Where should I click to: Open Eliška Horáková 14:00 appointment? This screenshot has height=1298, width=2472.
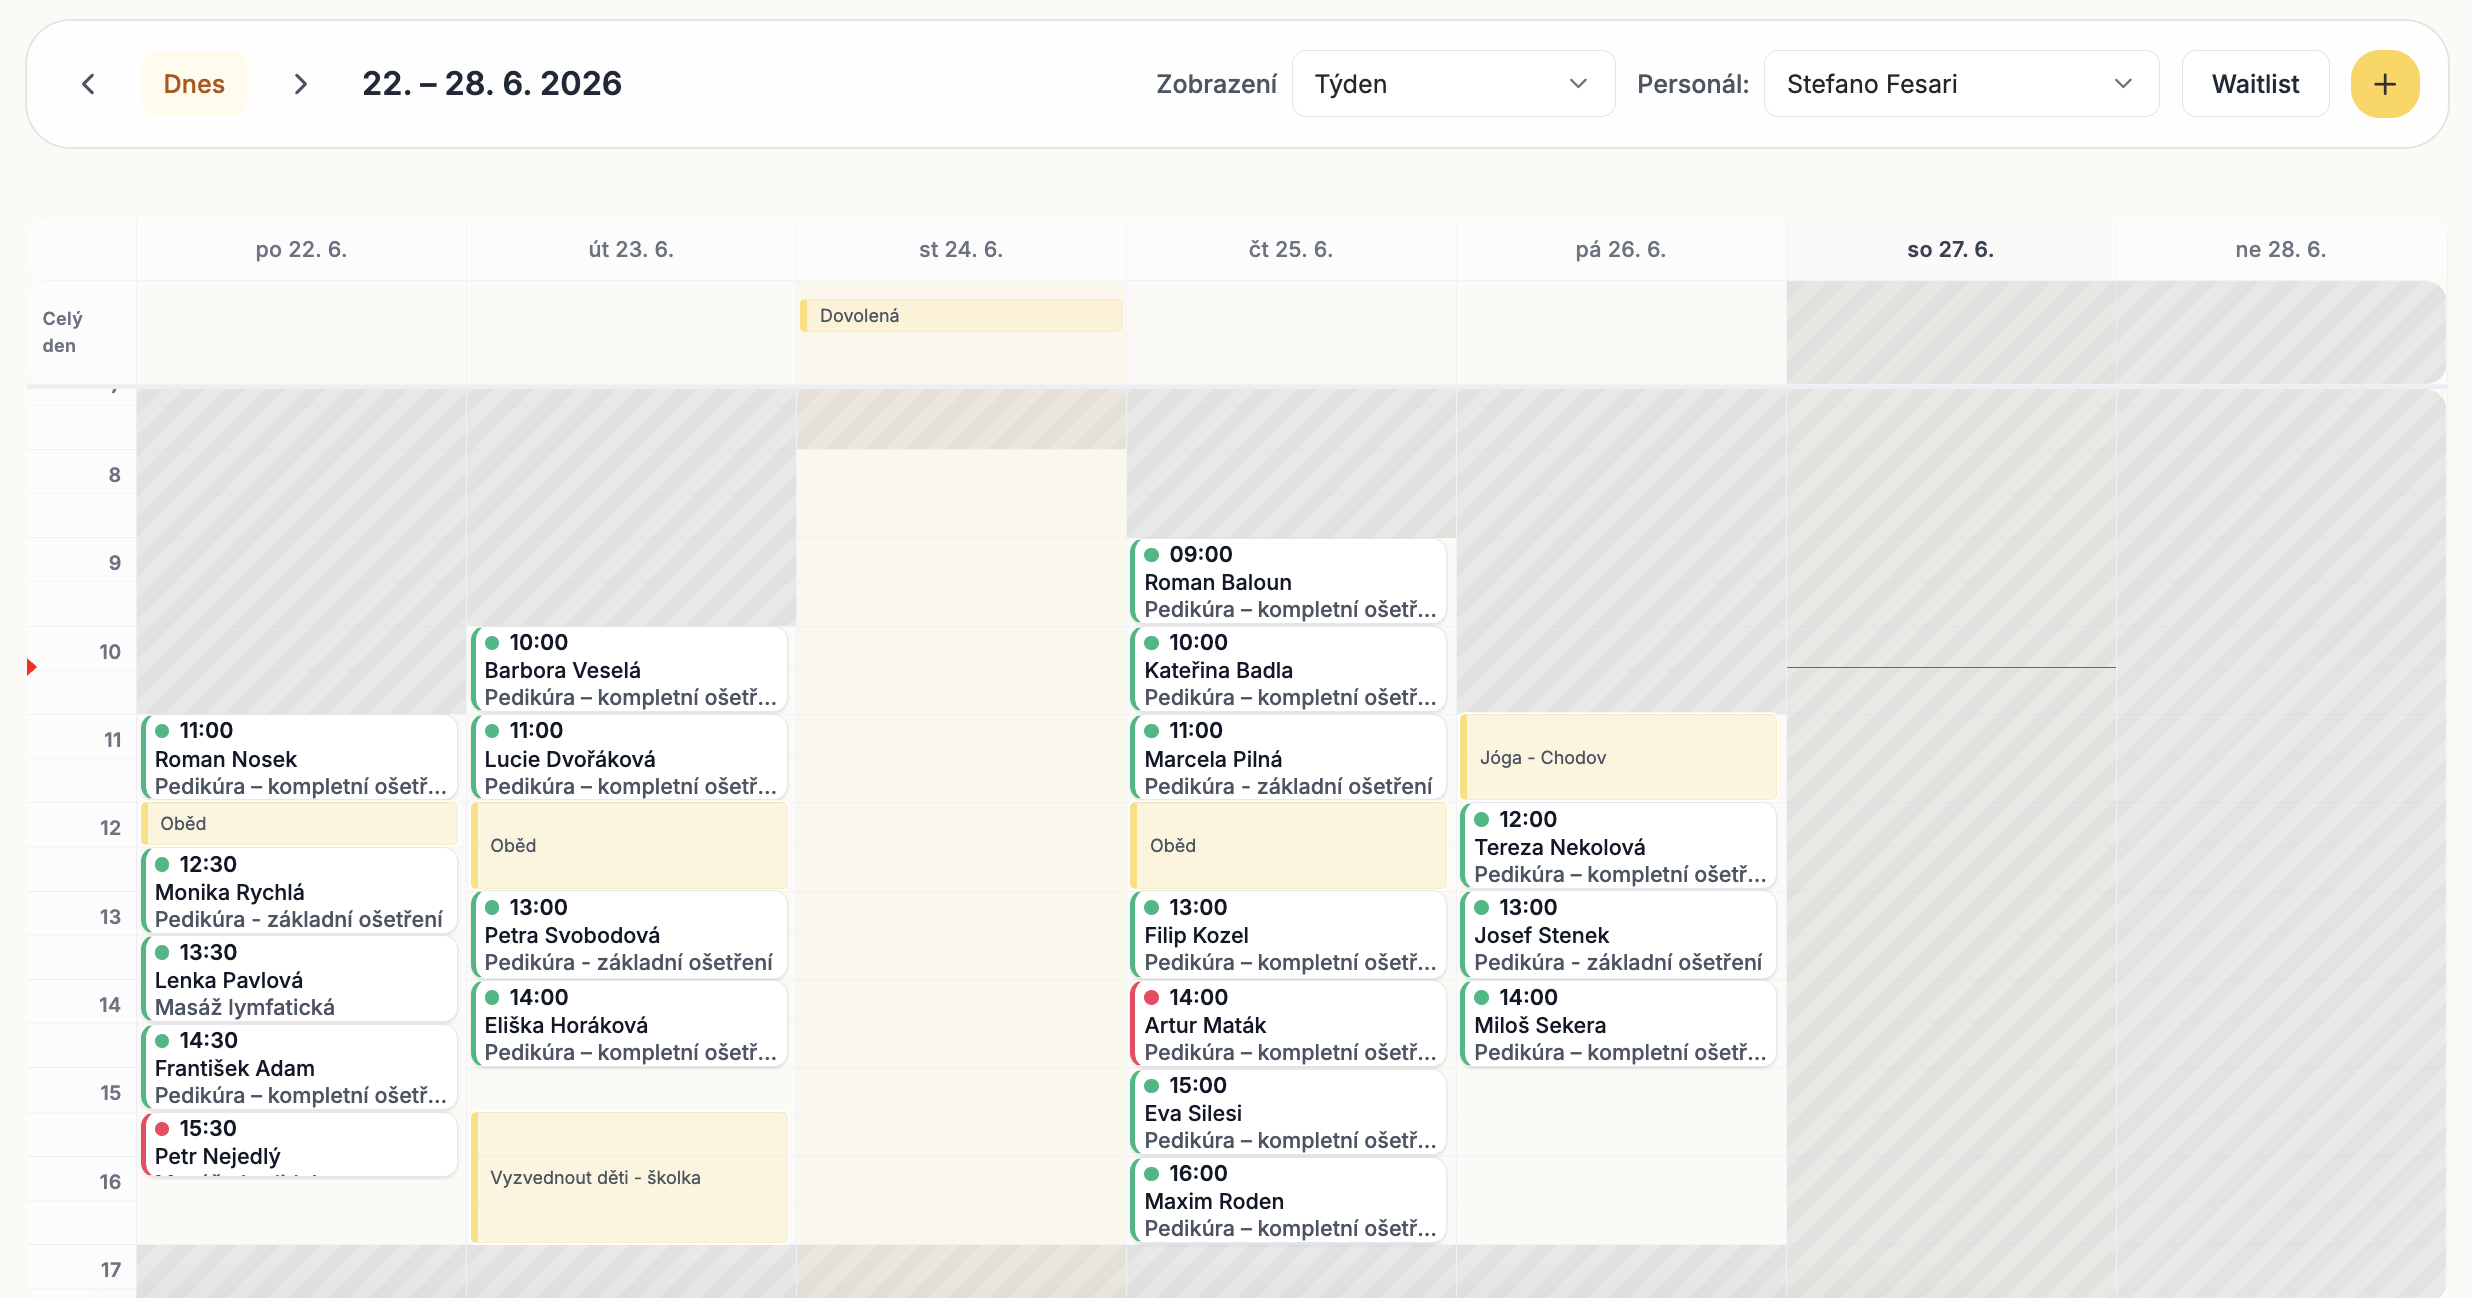point(629,1024)
